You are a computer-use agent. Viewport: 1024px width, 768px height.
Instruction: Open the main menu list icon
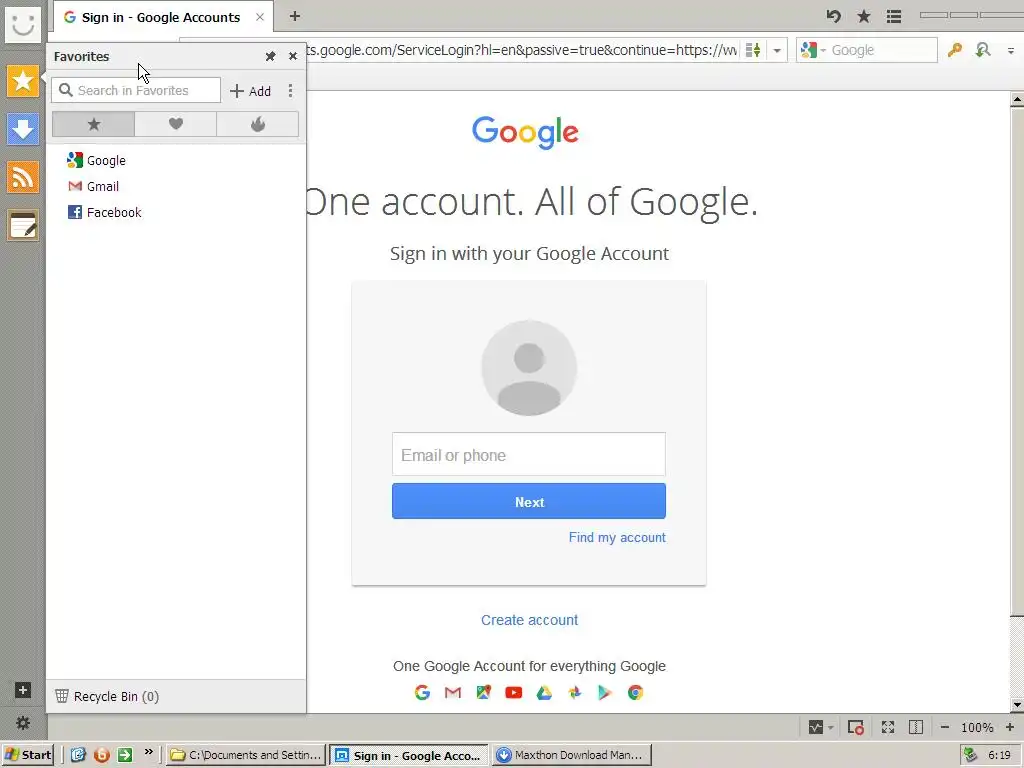click(x=894, y=16)
